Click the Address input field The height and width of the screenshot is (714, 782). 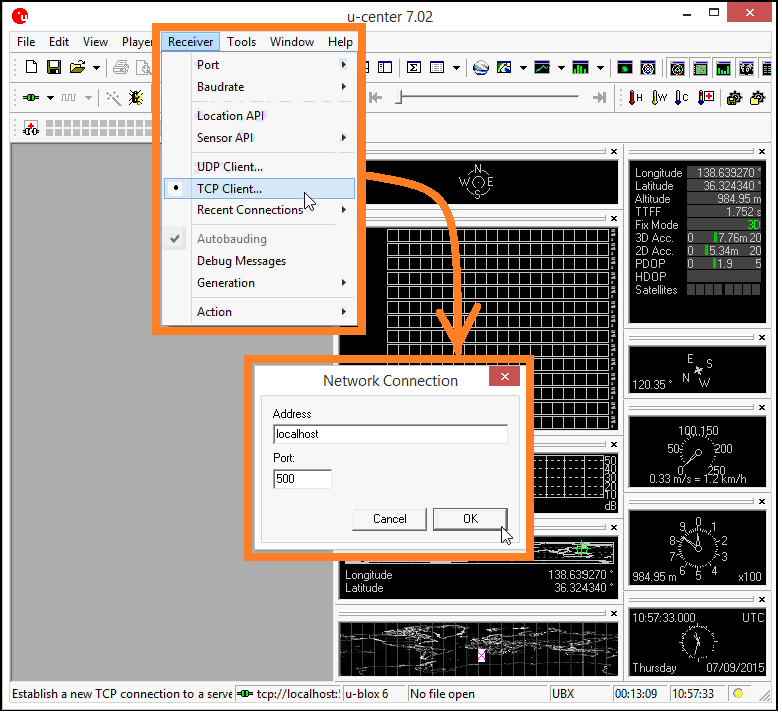pos(390,435)
